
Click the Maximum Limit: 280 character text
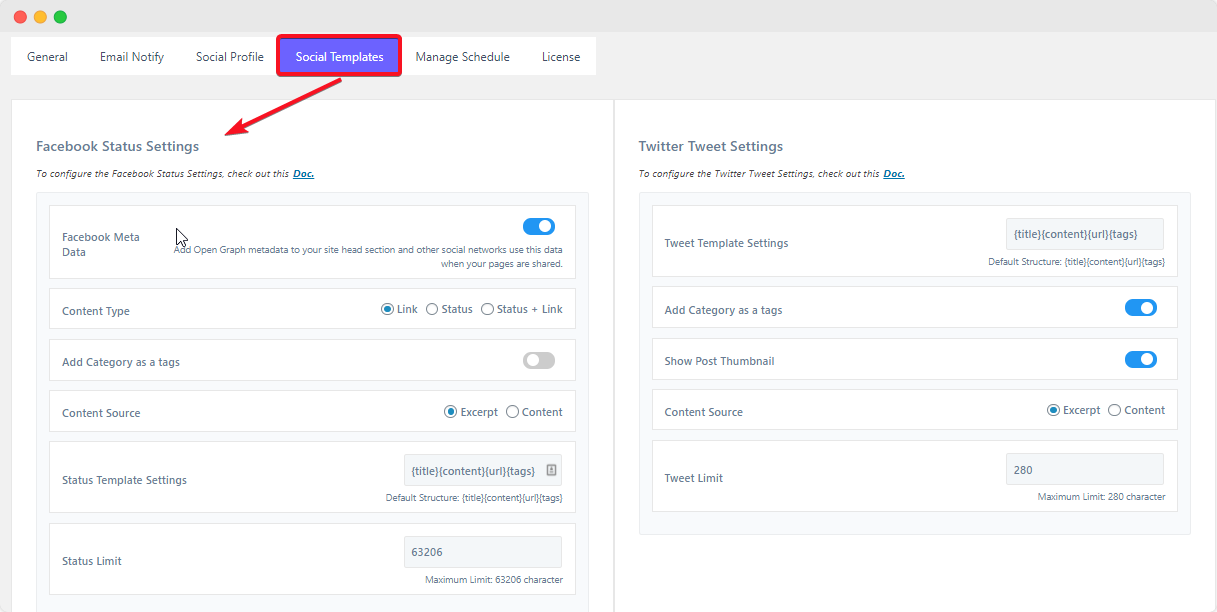(1101, 497)
